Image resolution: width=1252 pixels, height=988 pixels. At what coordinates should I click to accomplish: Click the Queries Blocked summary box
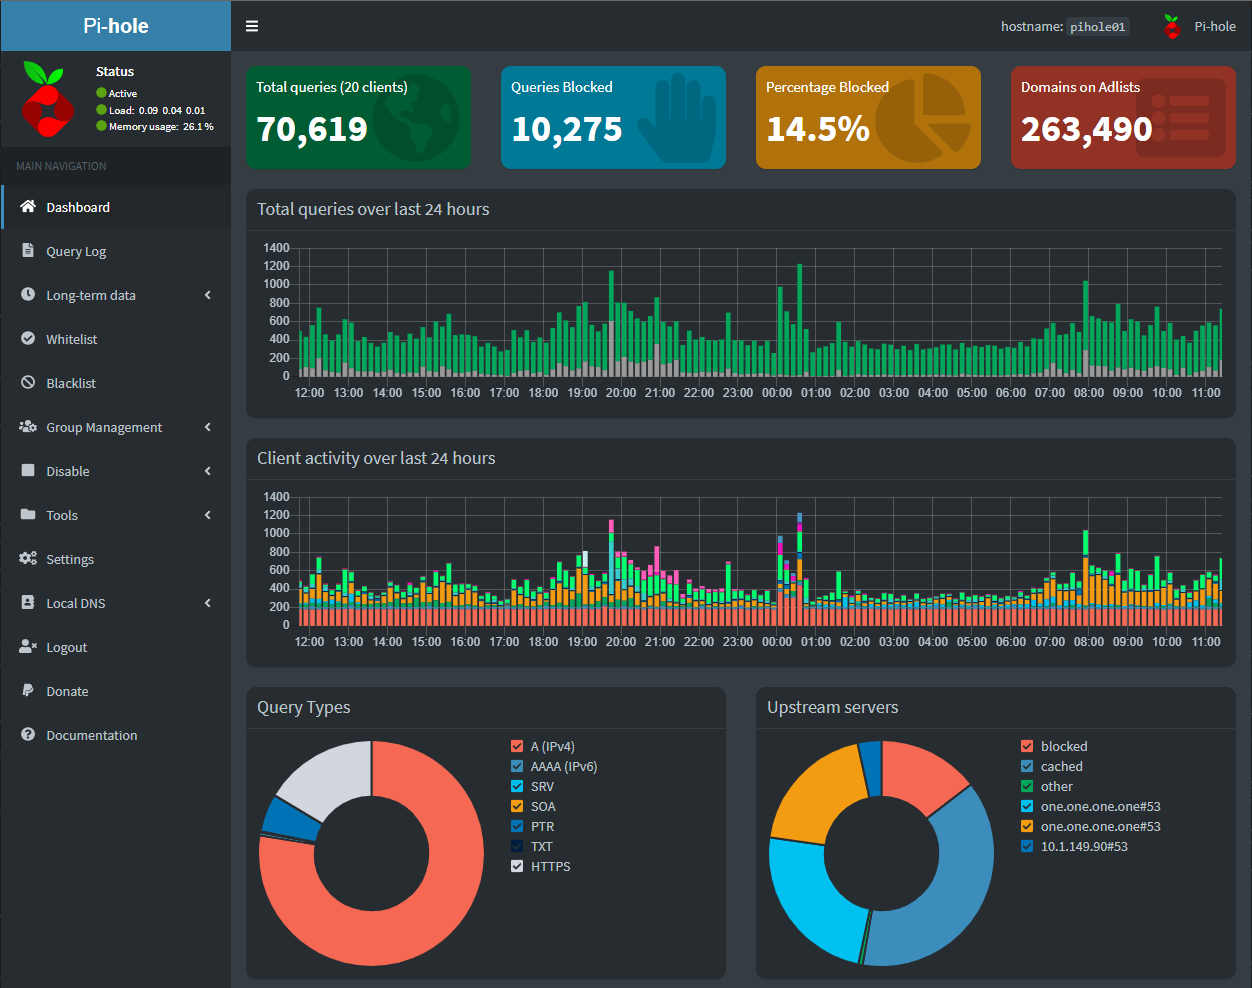[613, 117]
